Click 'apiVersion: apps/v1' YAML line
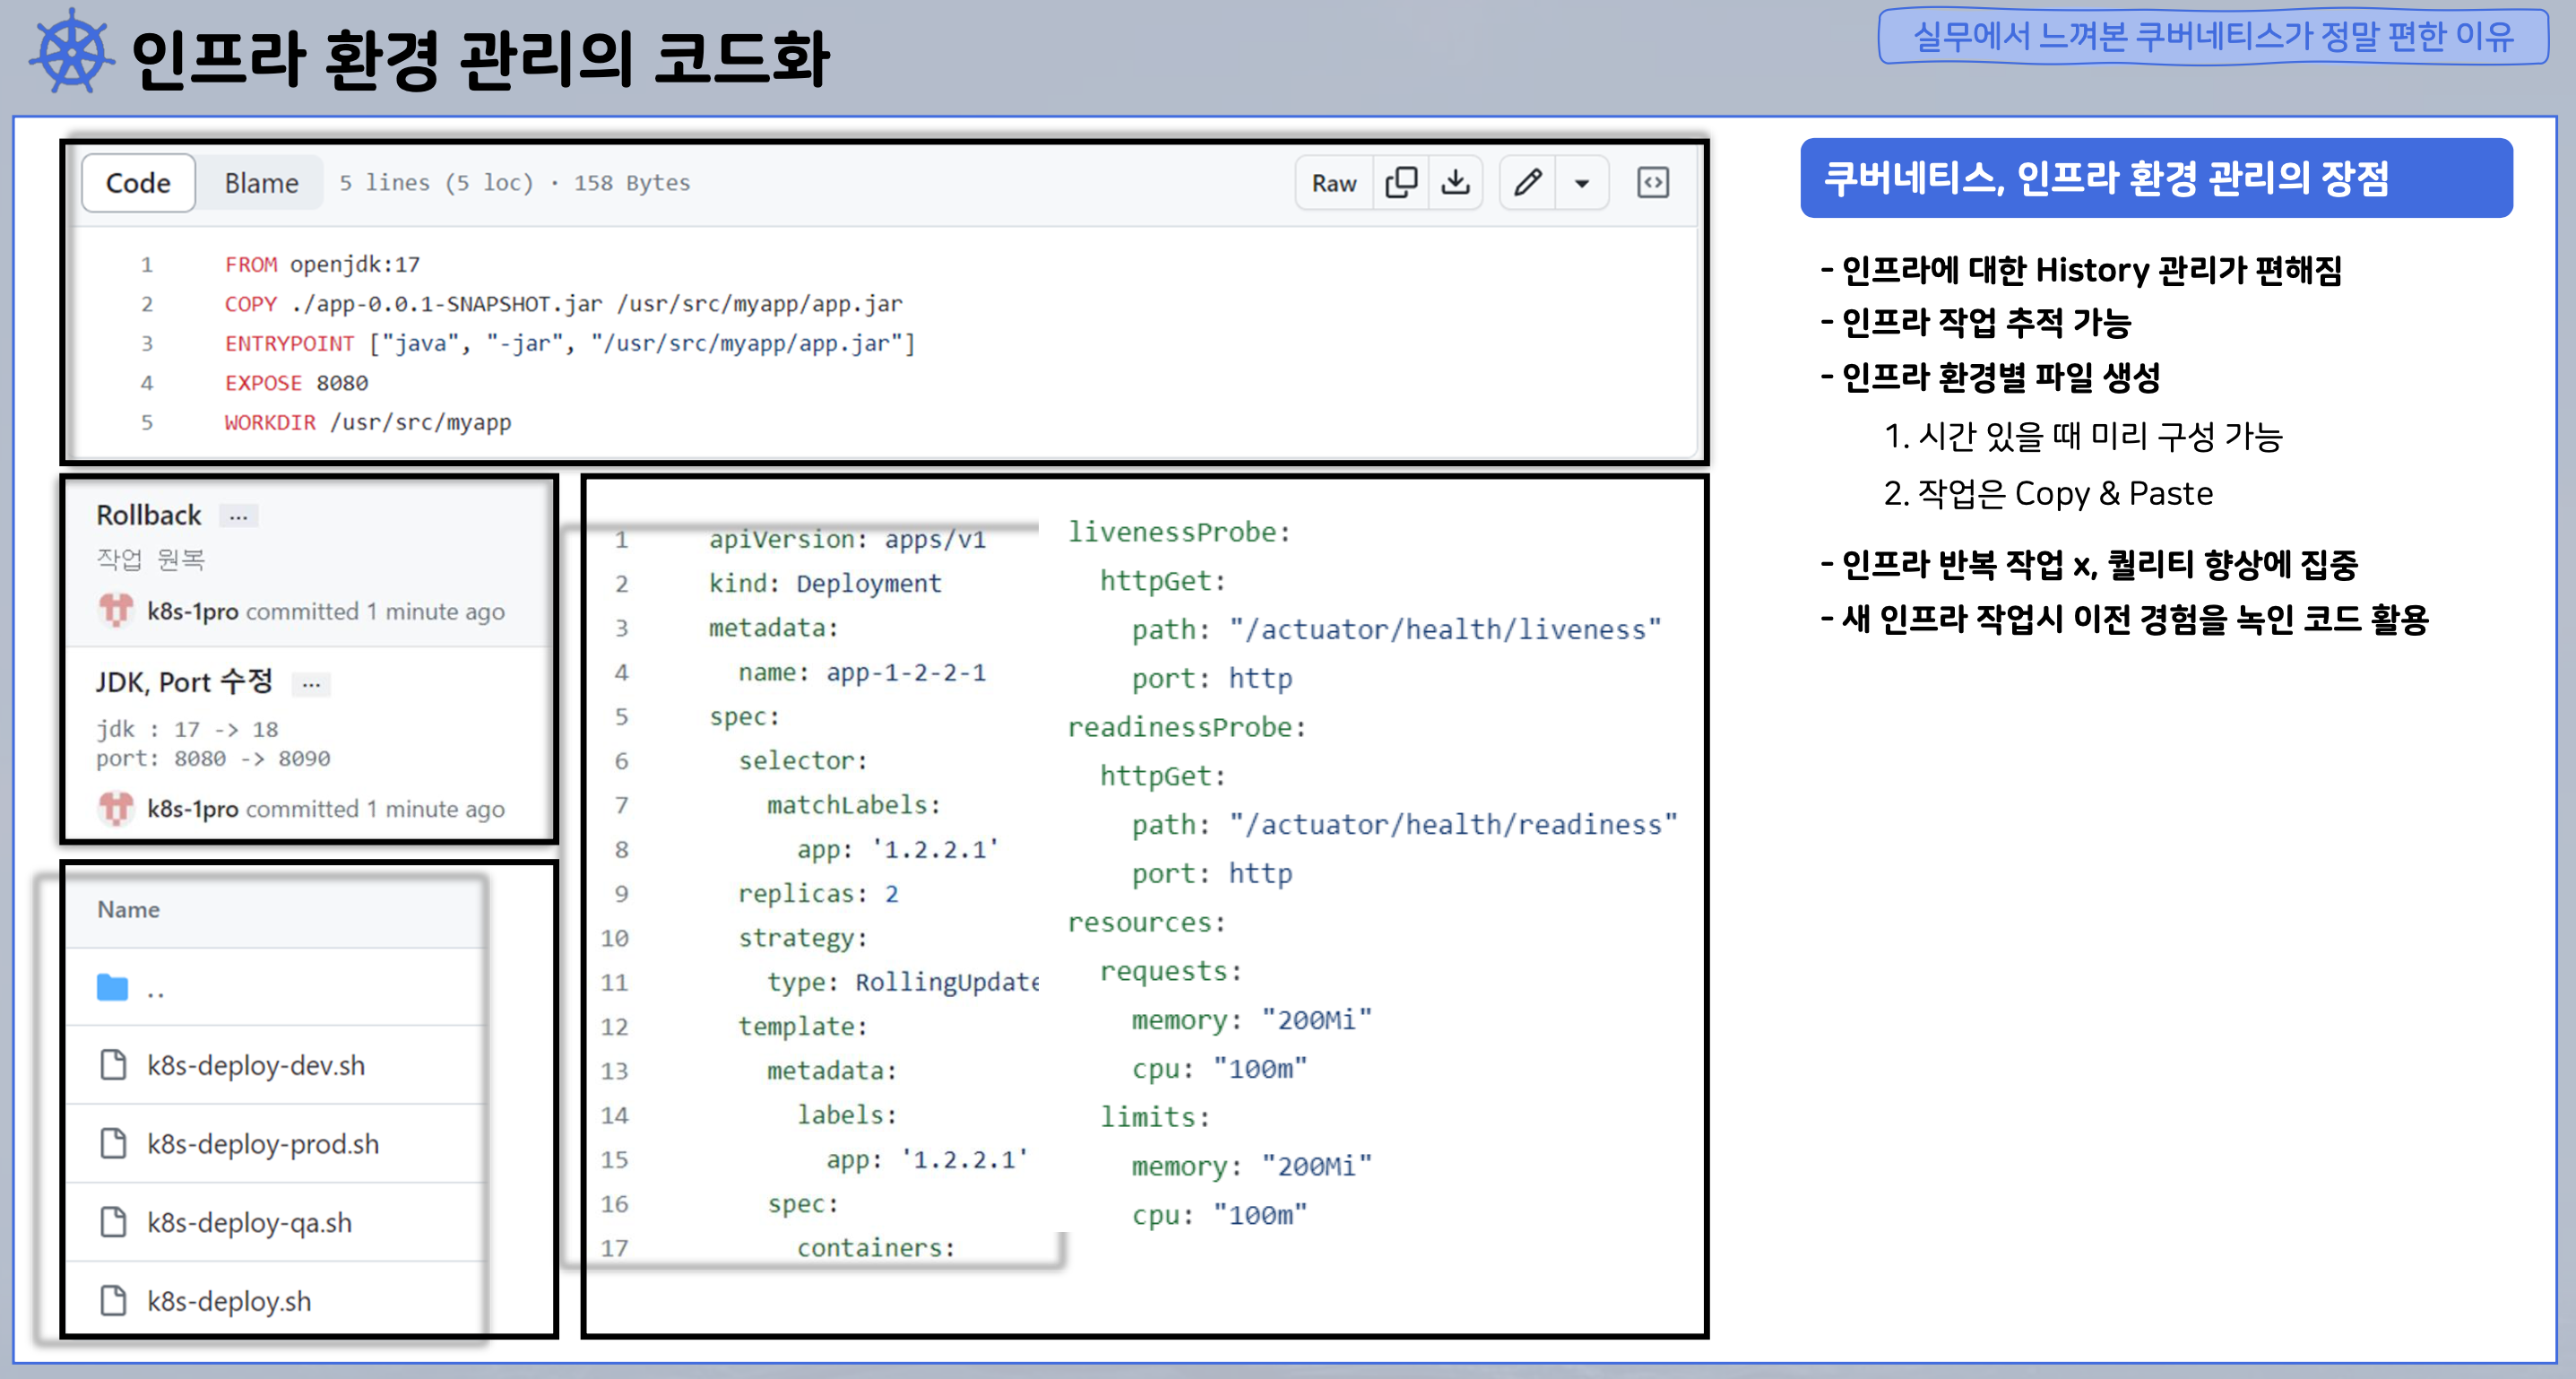Screen dimensions: 2576x1379 pos(847,540)
